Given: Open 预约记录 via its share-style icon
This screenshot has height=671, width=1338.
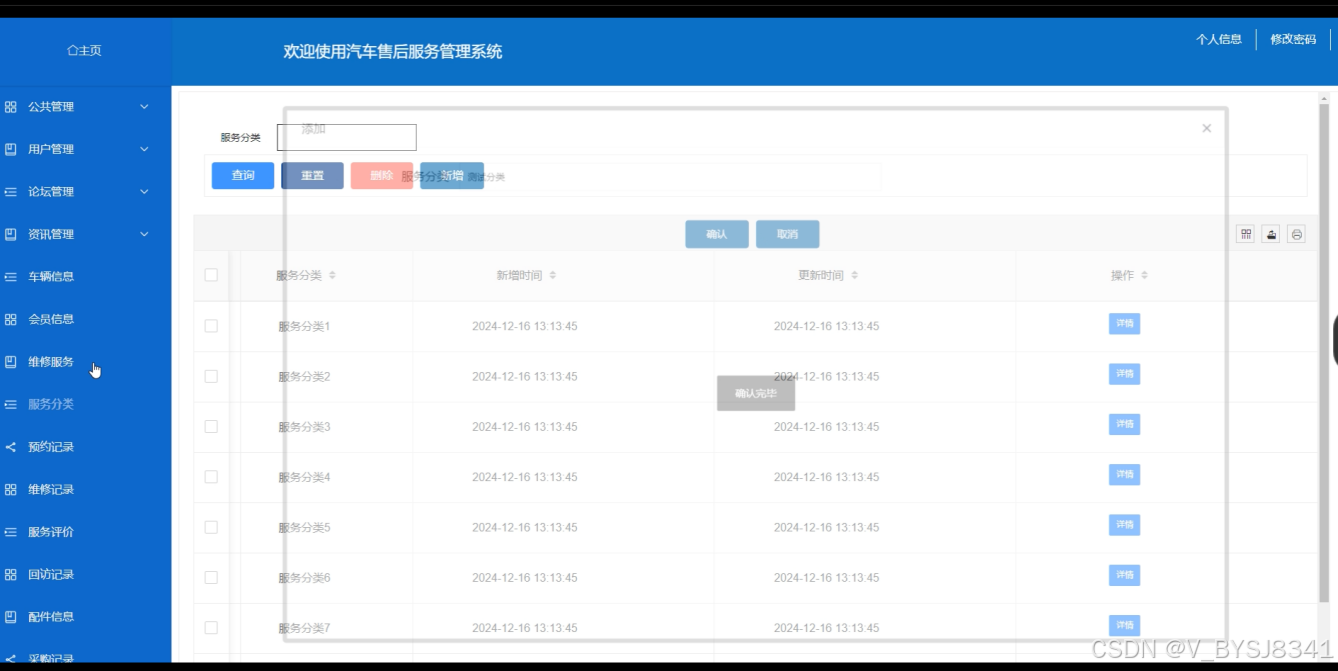Looking at the screenshot, I should pyautogui.click(x=11, y=447).
